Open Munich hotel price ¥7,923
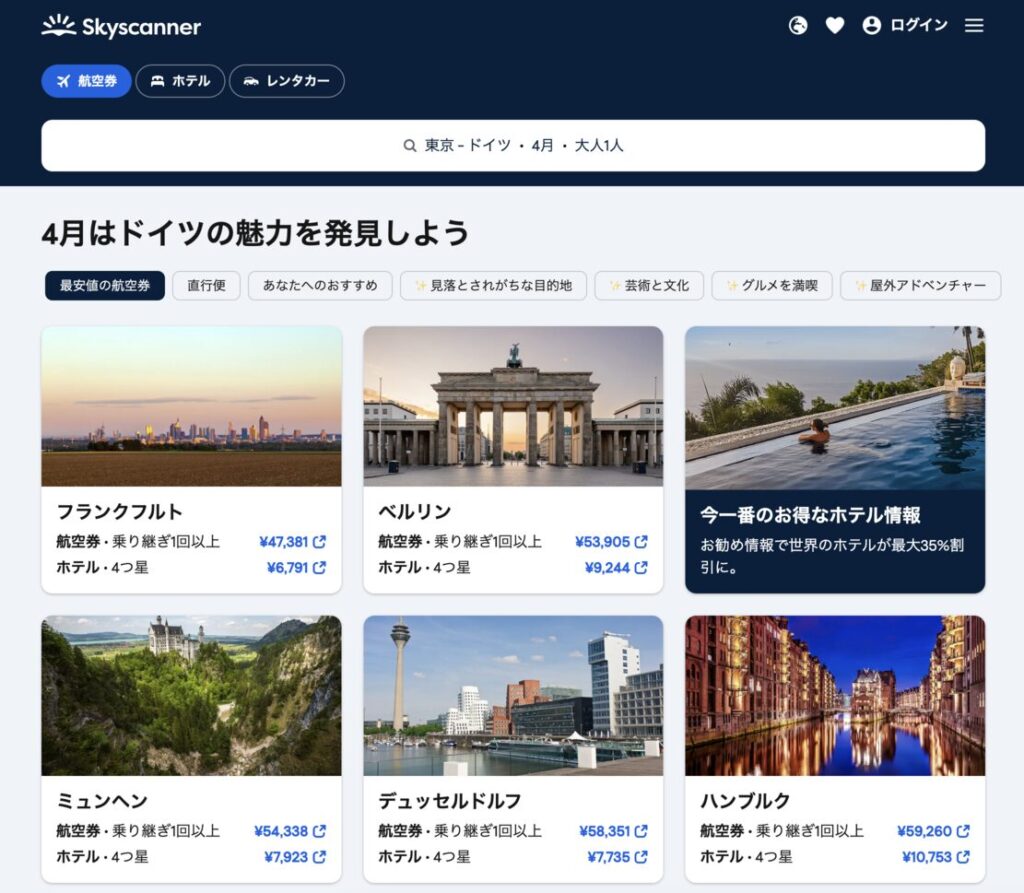Image resolution: width=1024 pixels, height=893 pixels. (286, 857)
